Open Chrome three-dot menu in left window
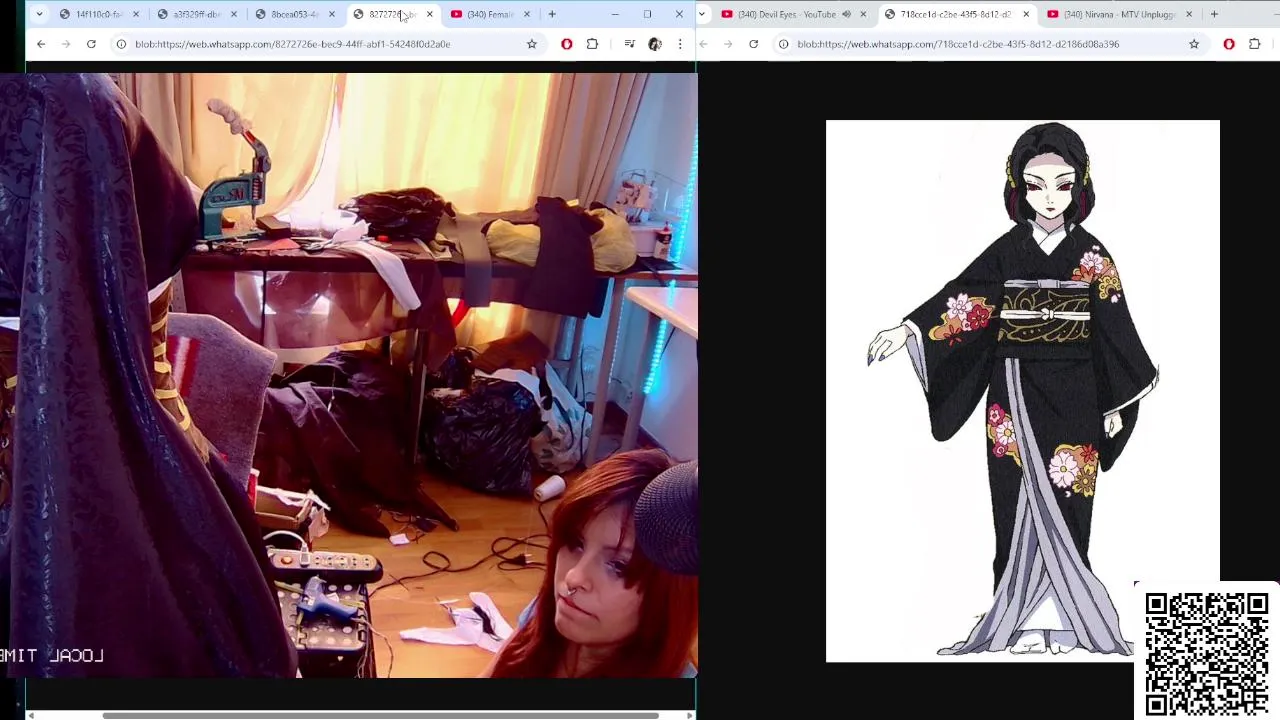 point(680,44)
